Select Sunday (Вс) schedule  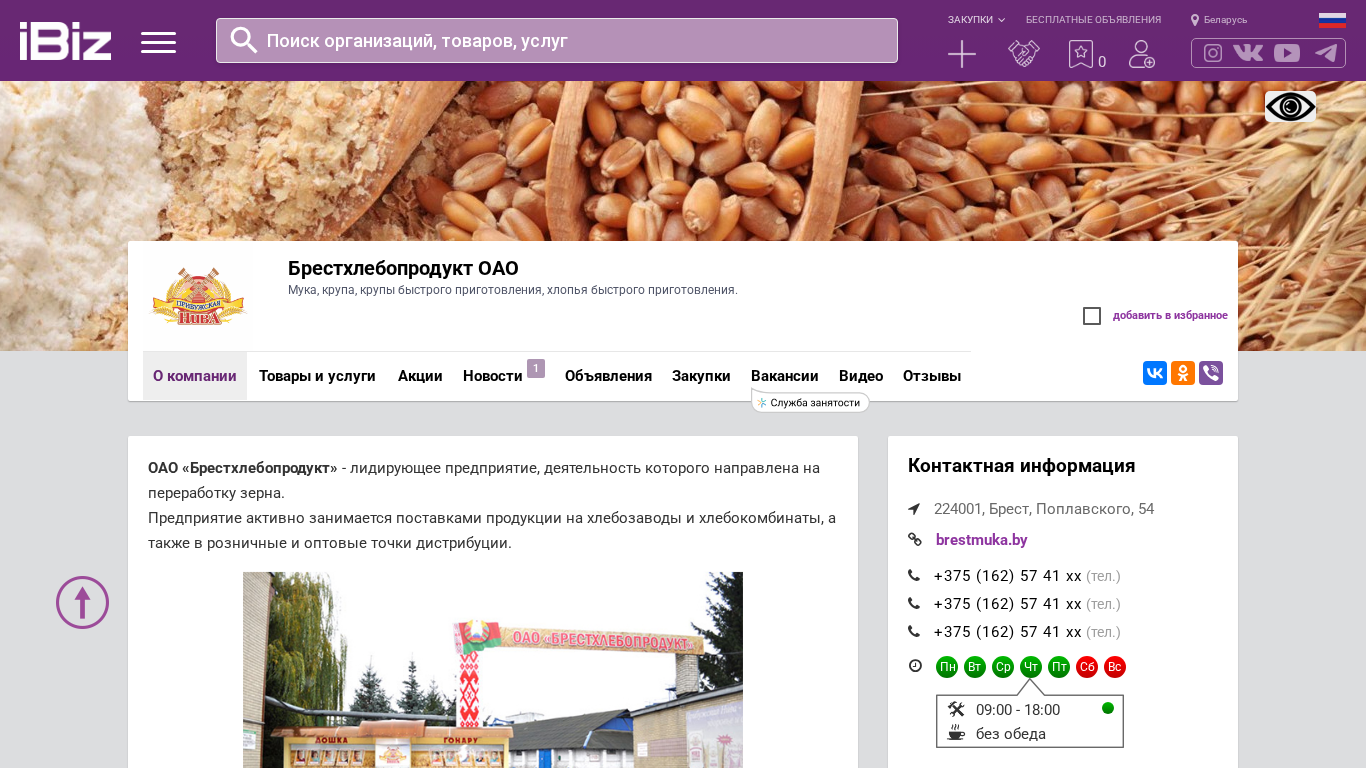click(1115, 667)
